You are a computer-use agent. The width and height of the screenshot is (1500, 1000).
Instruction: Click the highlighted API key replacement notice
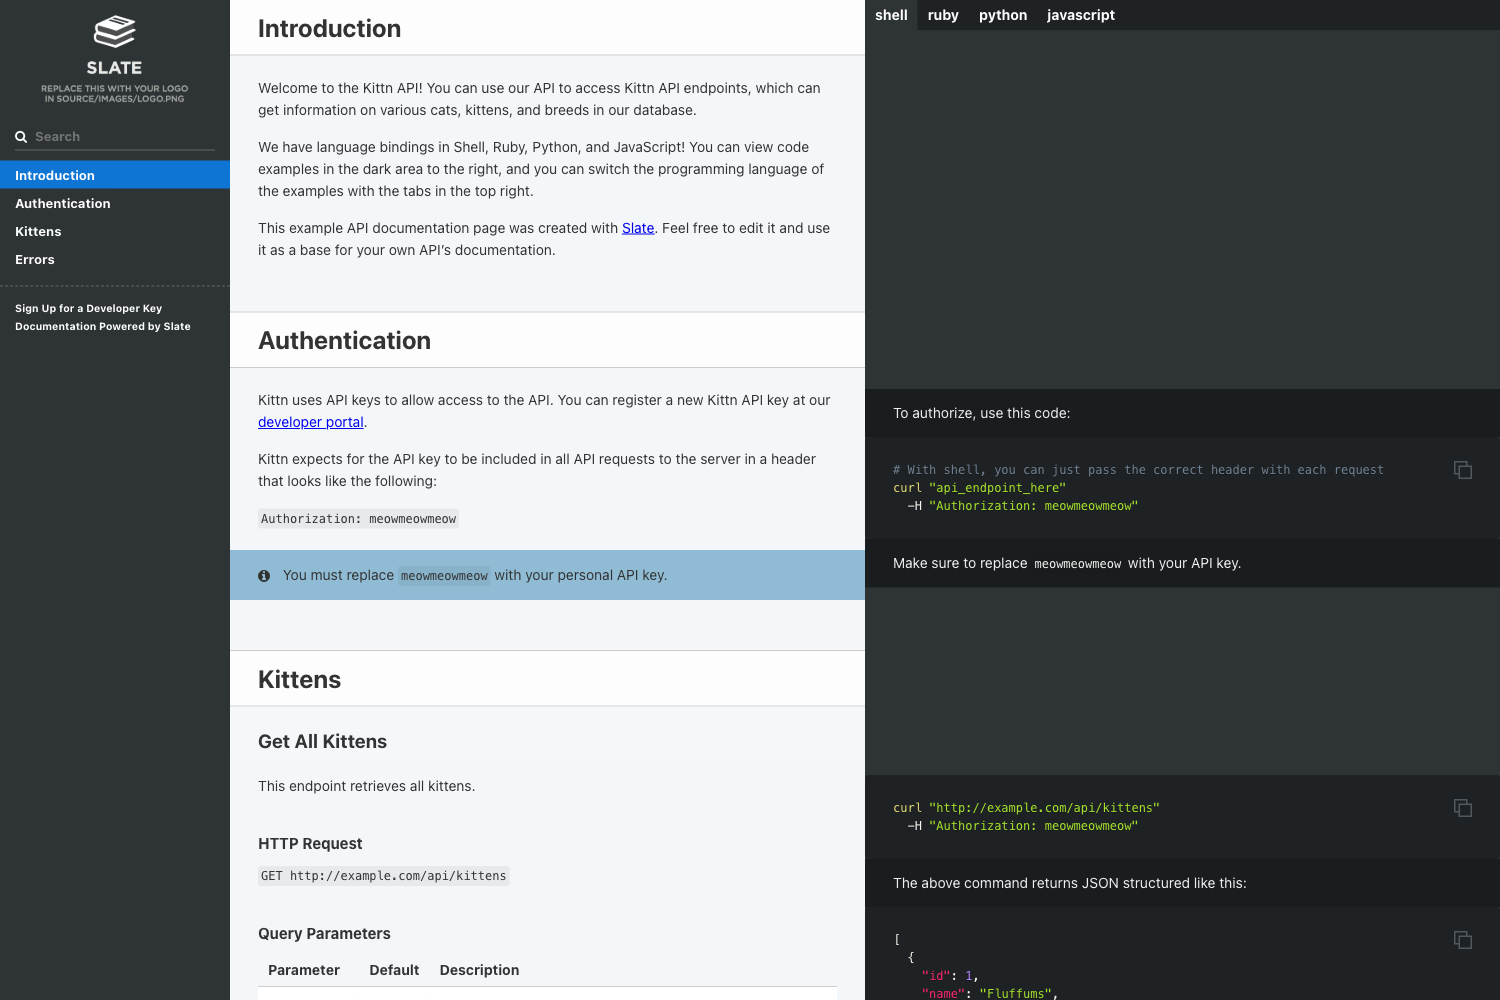point(547,575)
